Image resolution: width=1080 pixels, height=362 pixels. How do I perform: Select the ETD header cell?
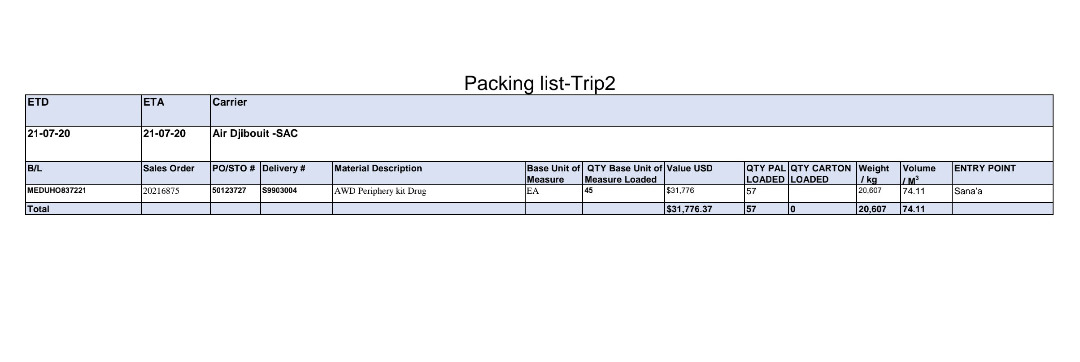(x=83, y=110)
